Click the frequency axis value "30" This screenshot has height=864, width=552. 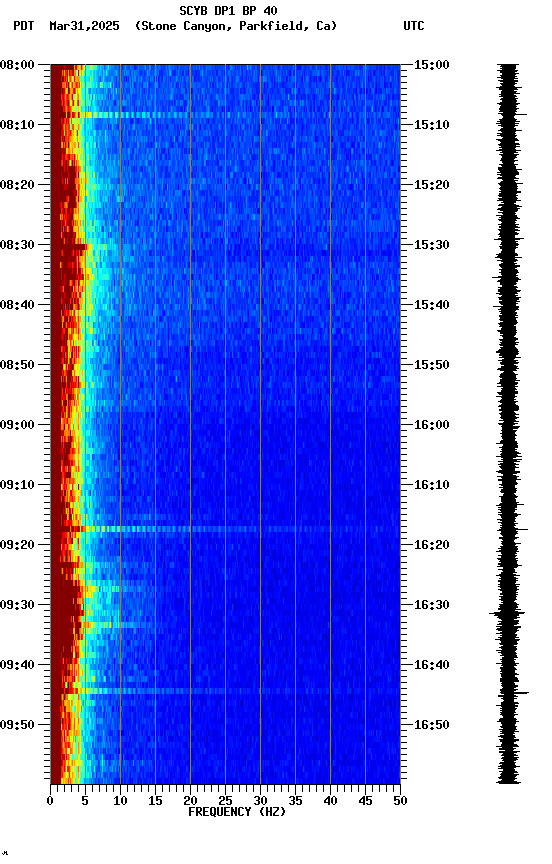pyautogui.click(x=260, y=801)
